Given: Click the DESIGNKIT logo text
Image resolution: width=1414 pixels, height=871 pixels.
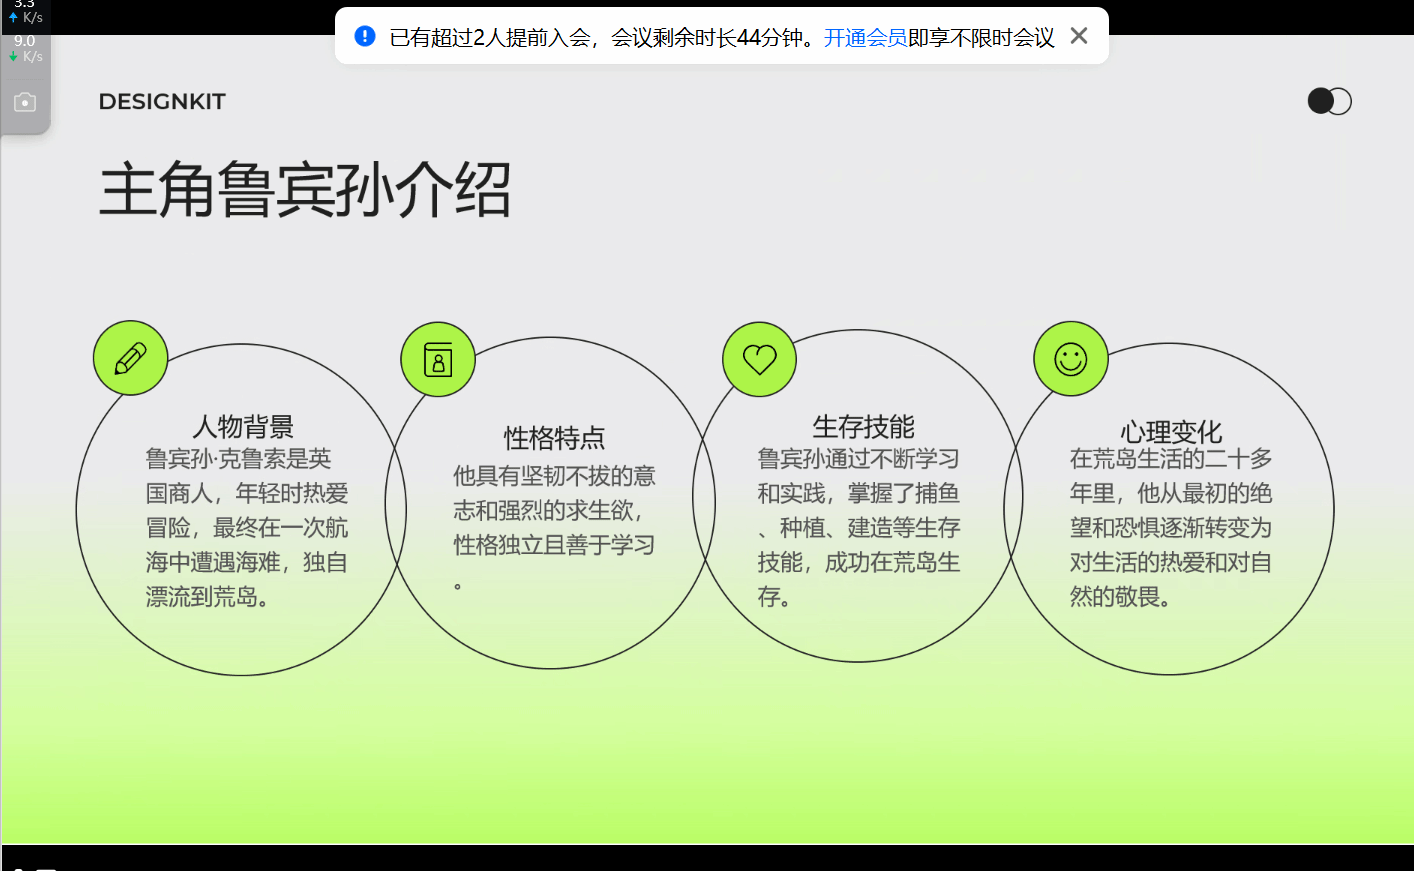Looking at the screenshot, I should [162, 102].
